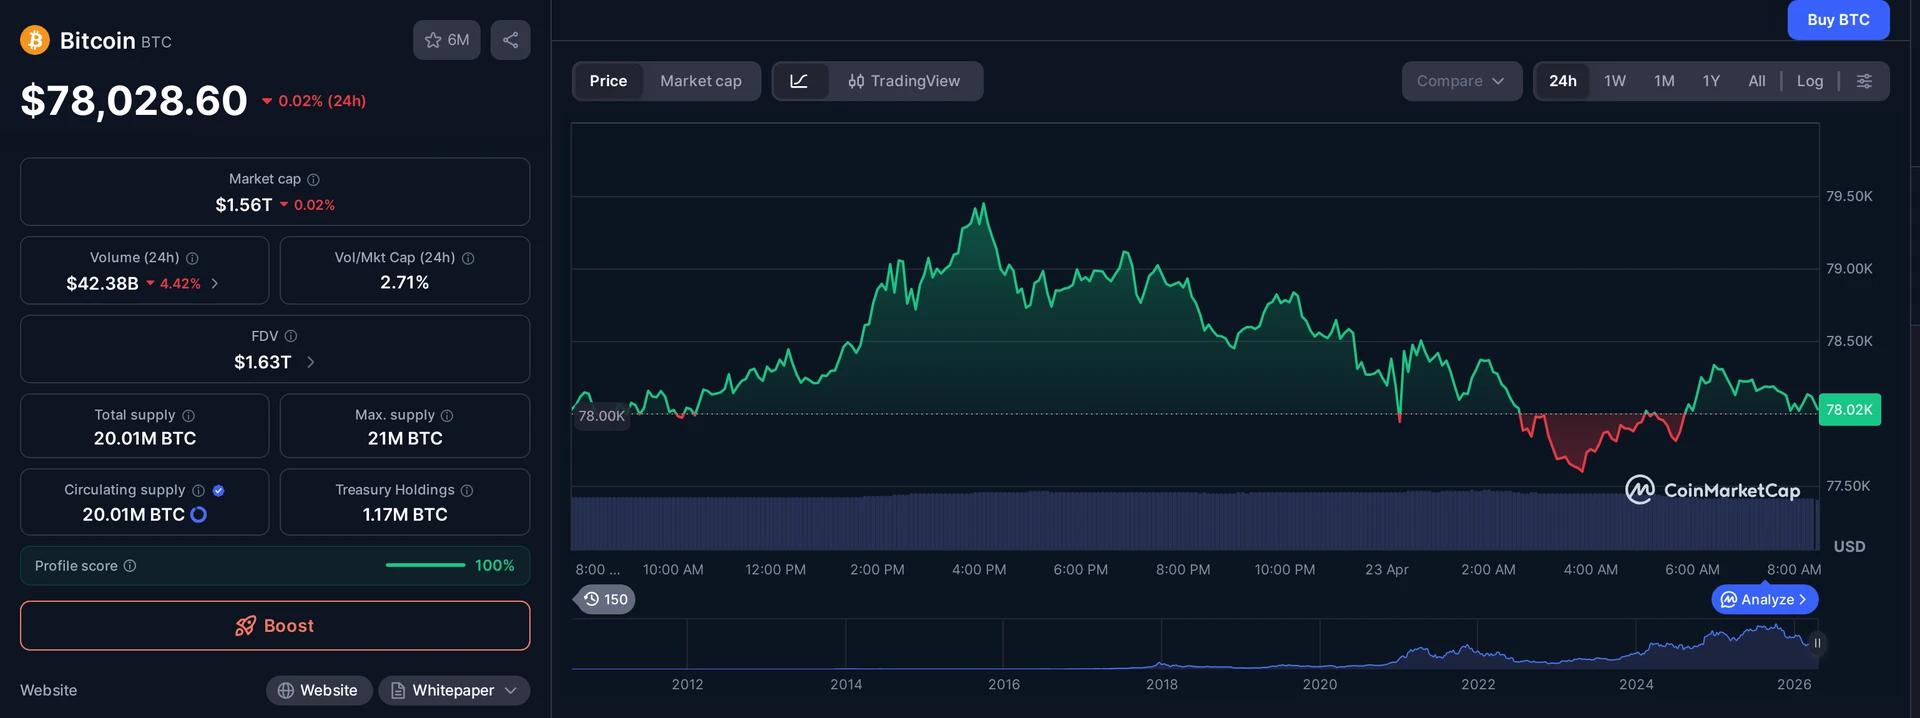Open the share icon button
The image size is (1920, 718).
click(510, 40)
